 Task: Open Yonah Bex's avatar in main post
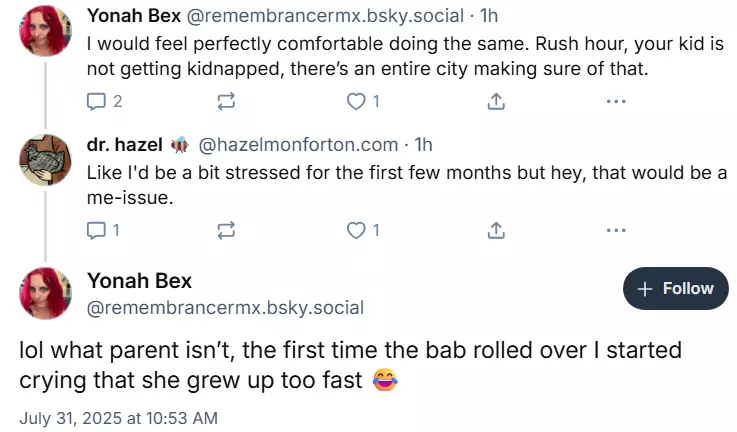click(45, 293)
